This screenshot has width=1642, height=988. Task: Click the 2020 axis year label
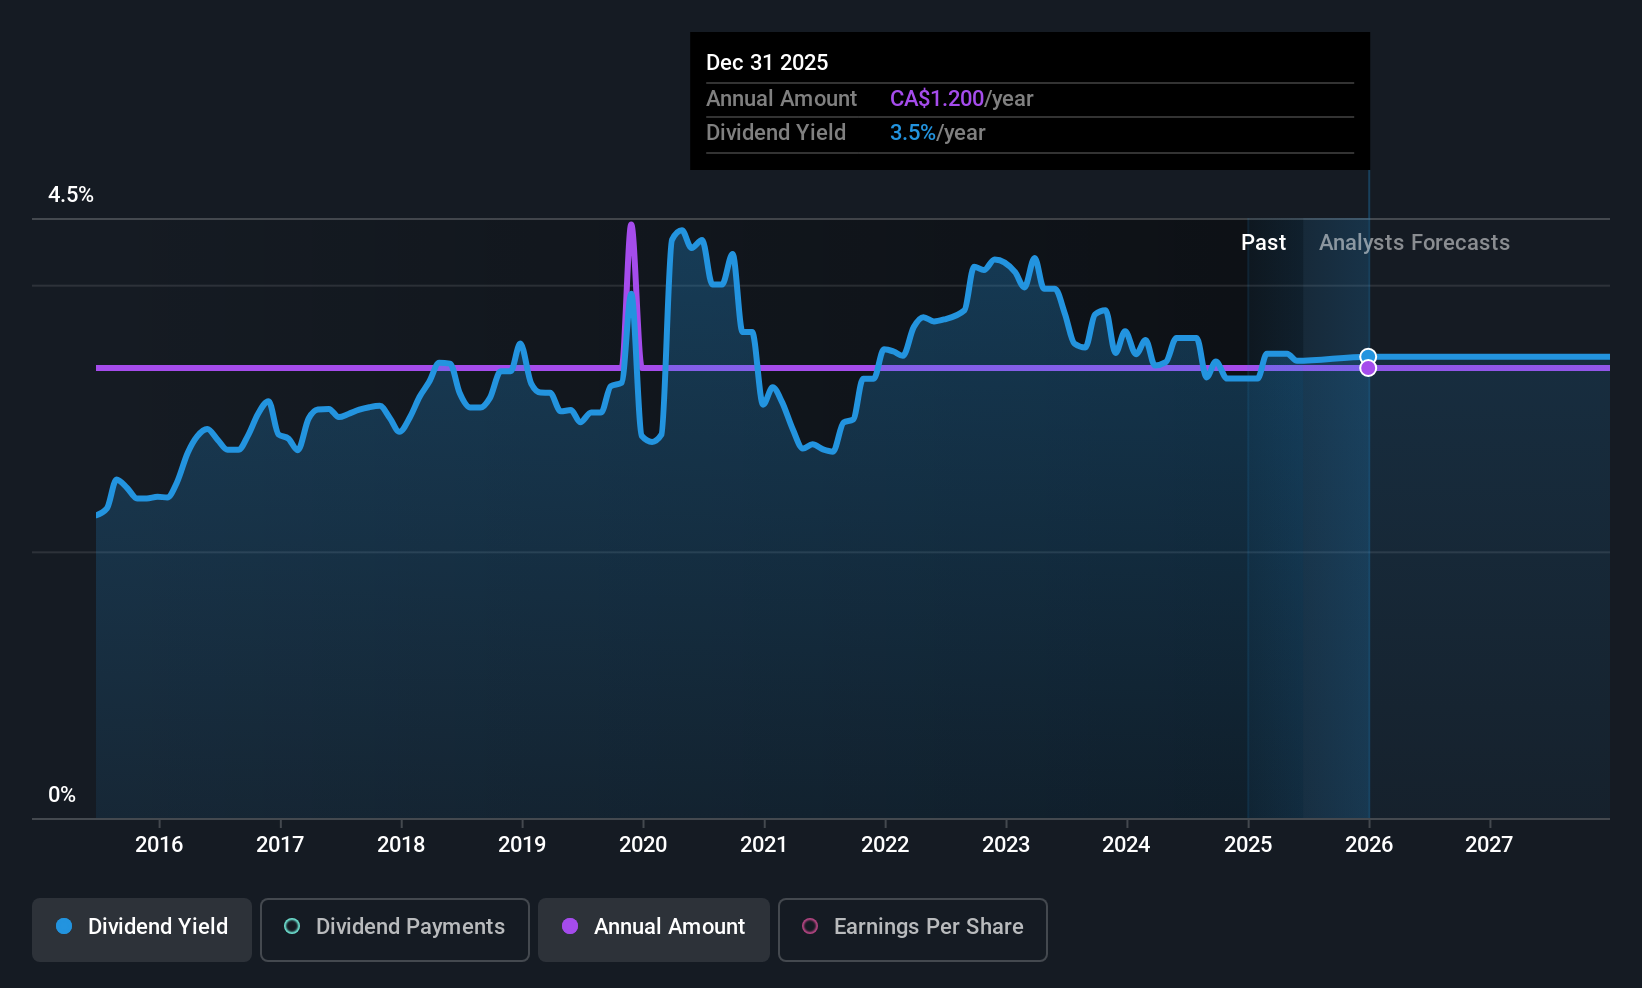[x=643, y=845]
